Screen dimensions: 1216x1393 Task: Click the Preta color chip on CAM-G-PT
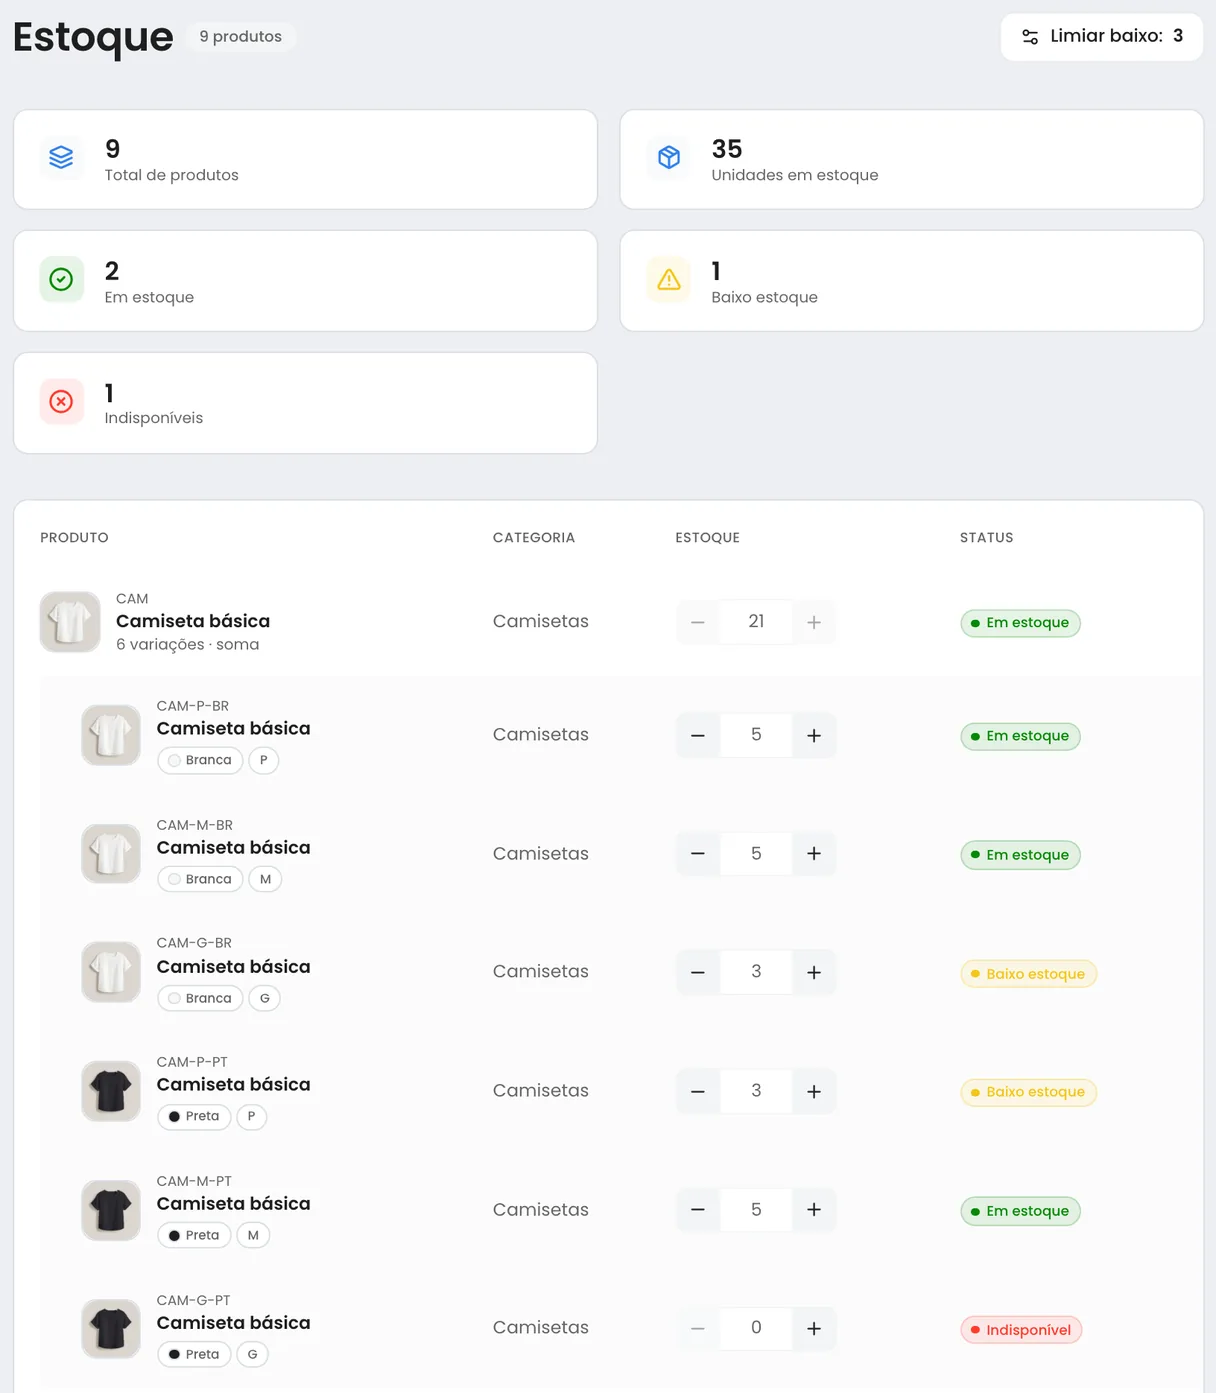coord(194,1354)
